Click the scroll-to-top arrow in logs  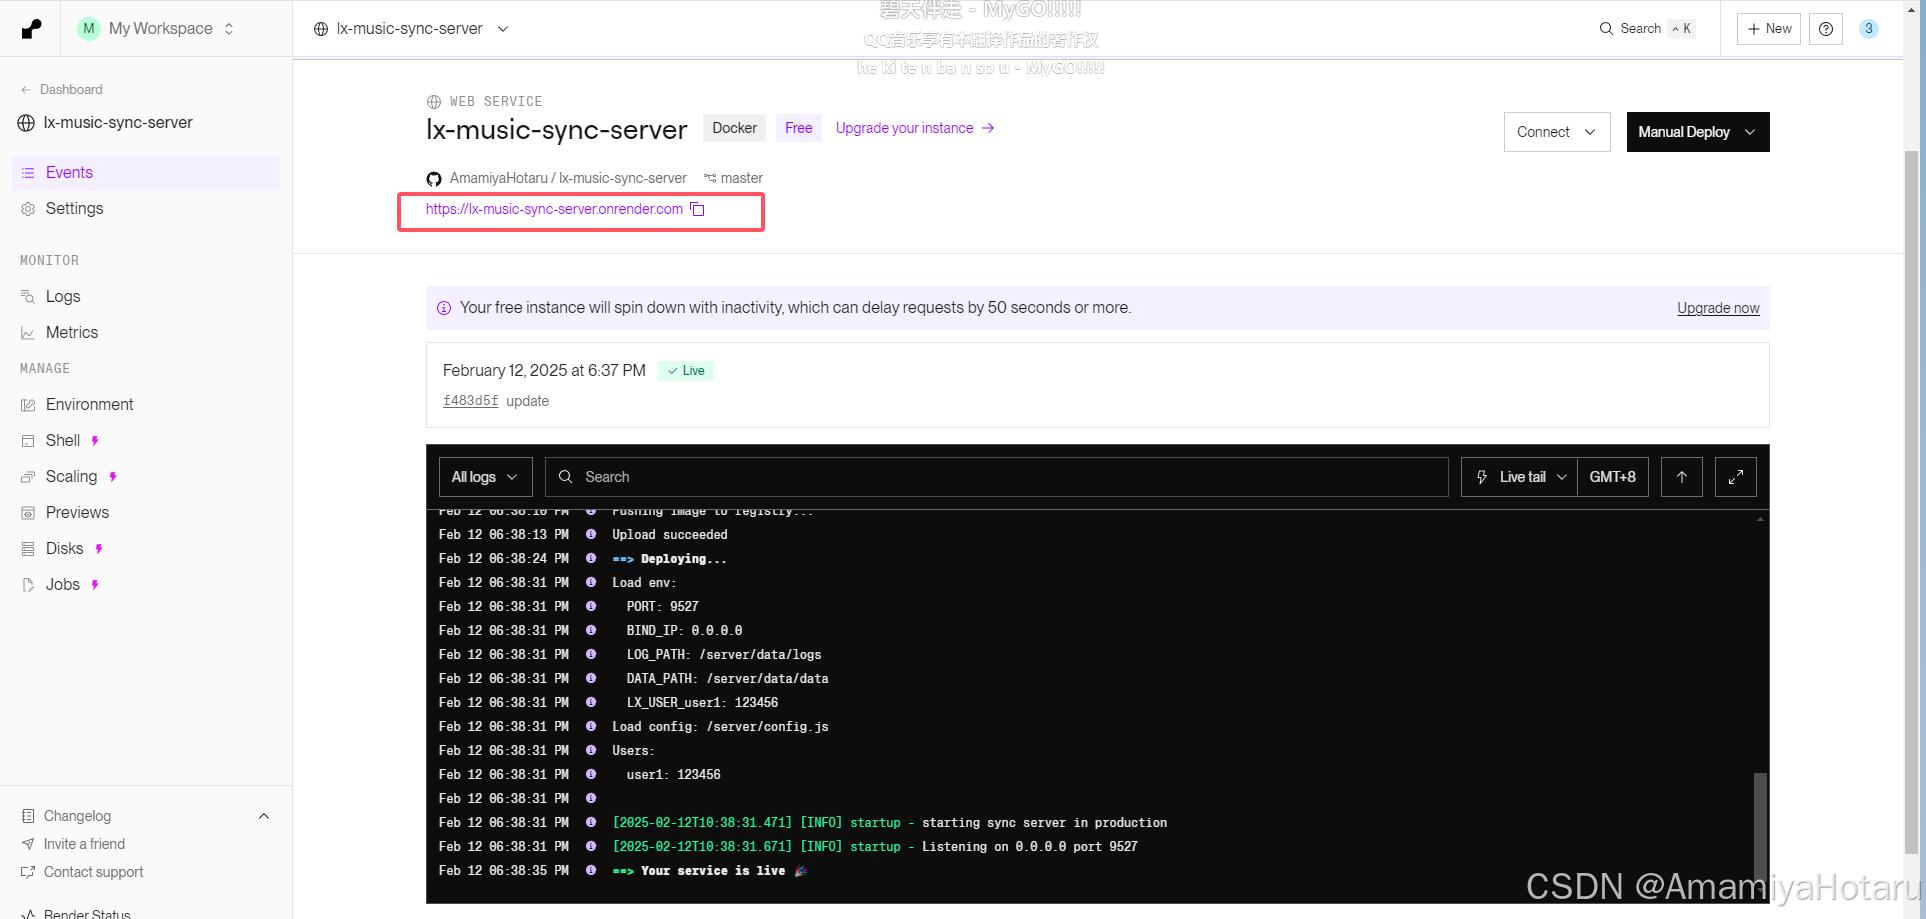point(1682,477)
